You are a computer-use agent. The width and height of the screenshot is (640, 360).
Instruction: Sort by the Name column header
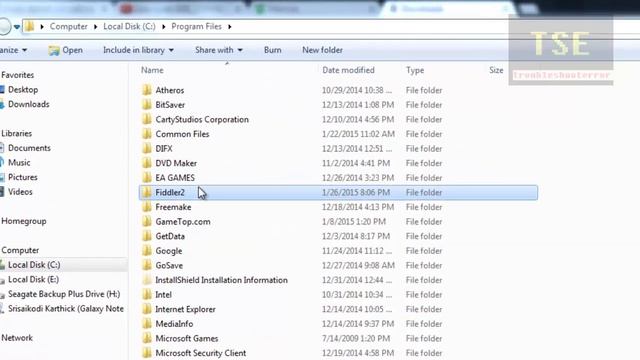pyautogui.click(x=152, y=70)
